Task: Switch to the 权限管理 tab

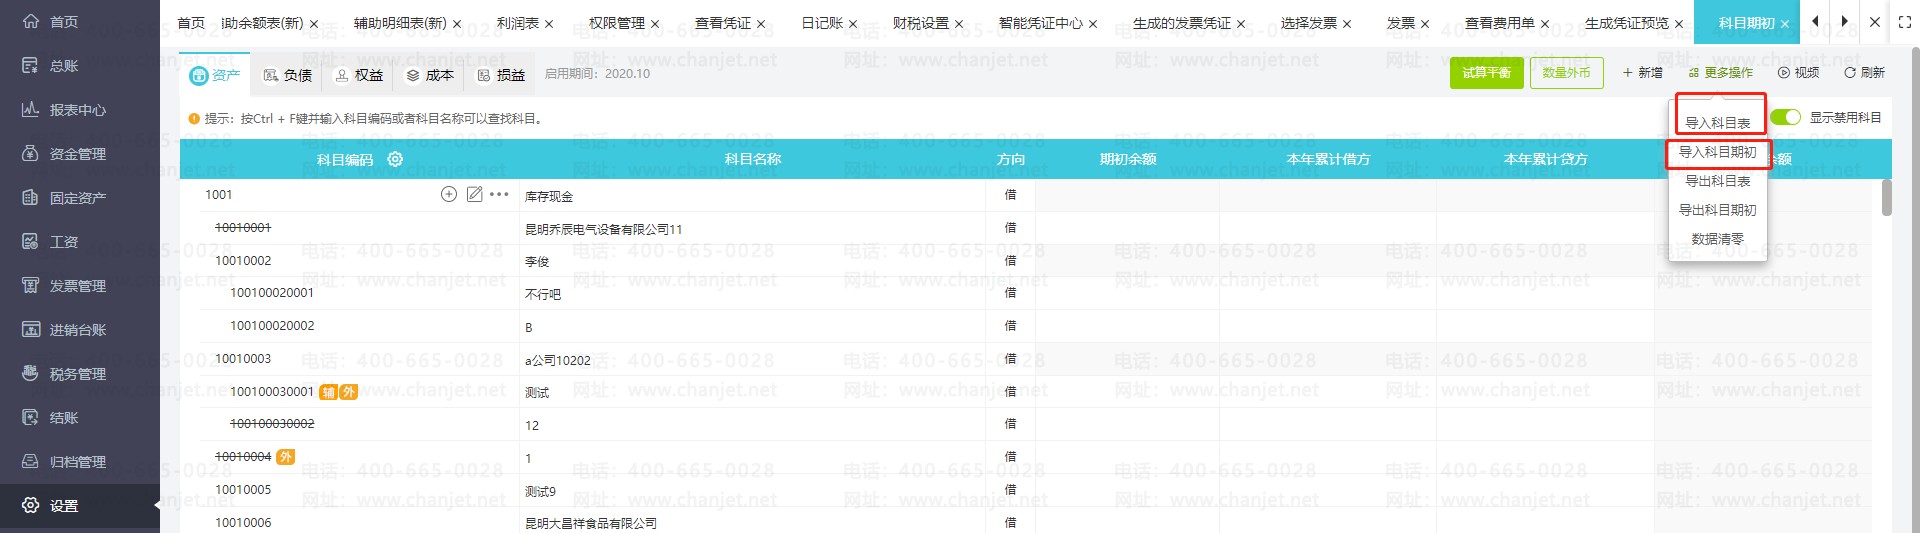Action: tap(616, 23)
